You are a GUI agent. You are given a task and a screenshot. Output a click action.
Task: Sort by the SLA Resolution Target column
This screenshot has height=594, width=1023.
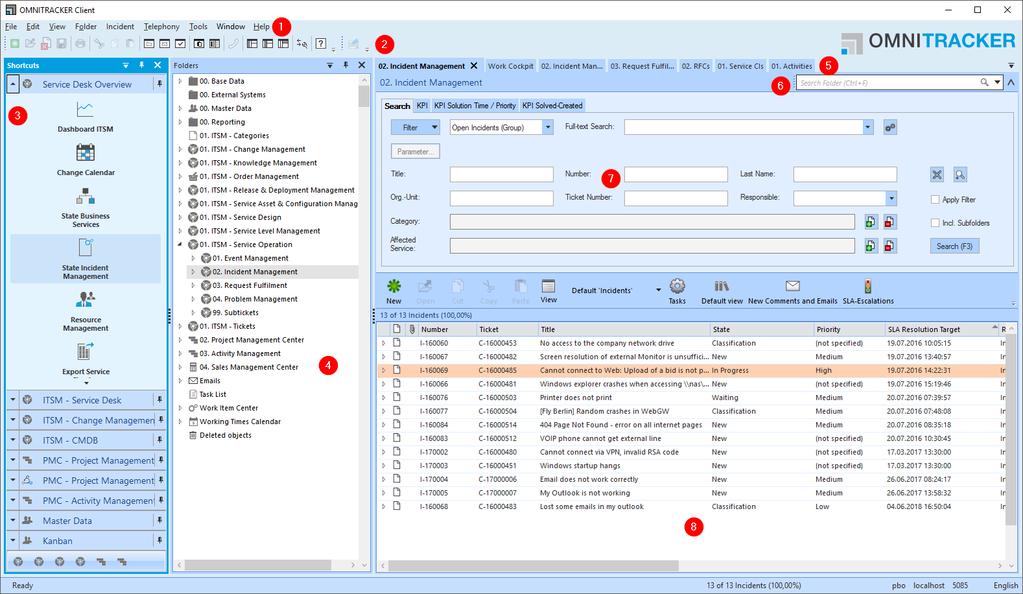point(941,330)
